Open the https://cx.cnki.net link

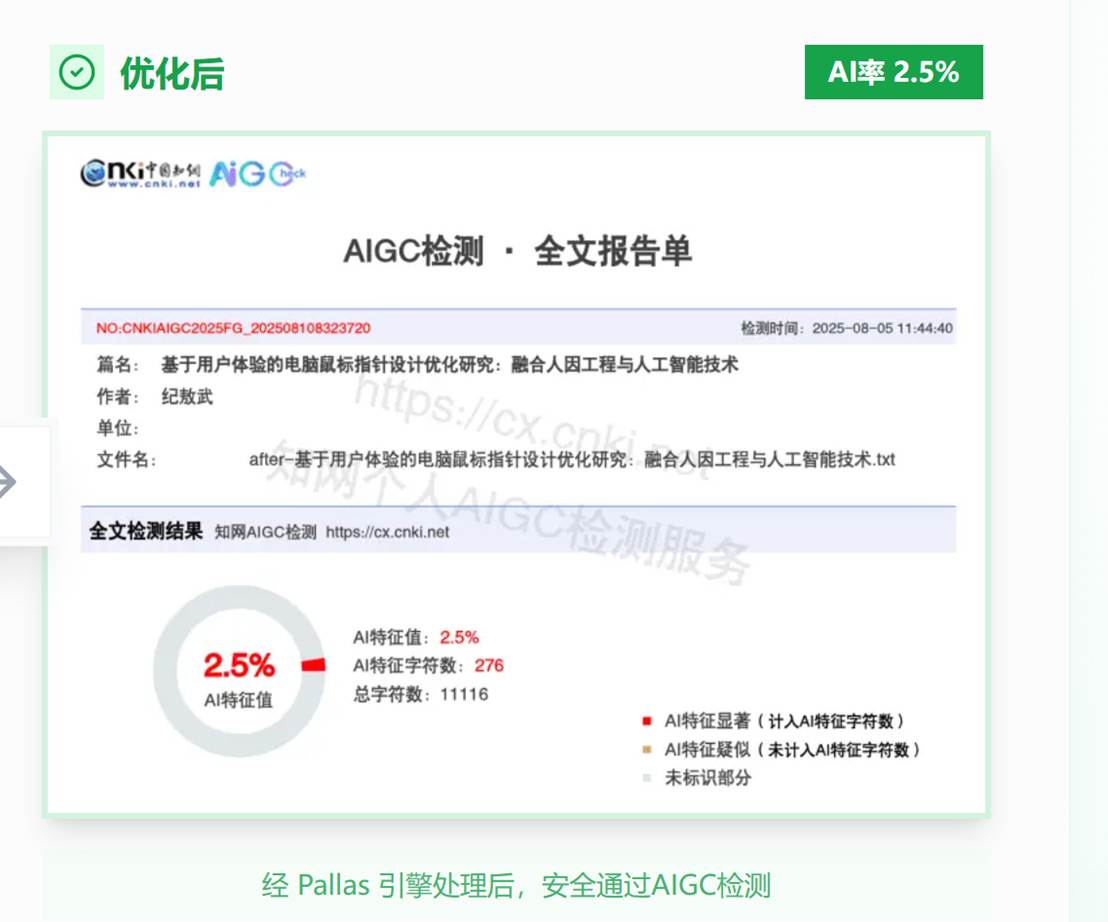387,532
